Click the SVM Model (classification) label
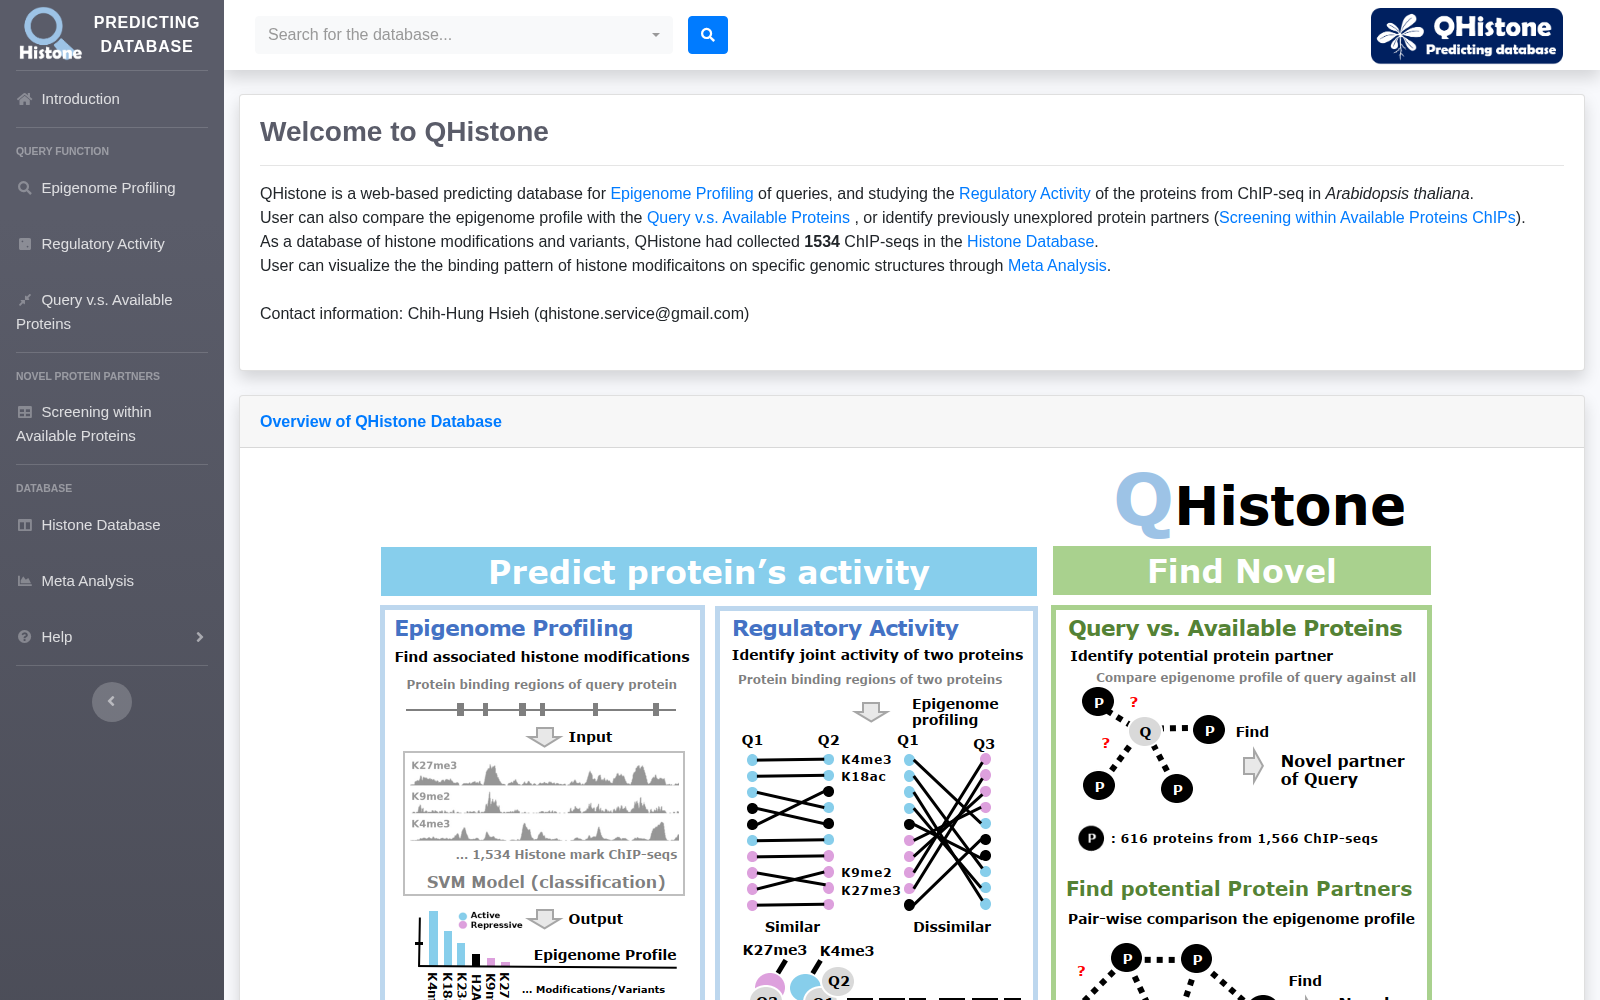The width and height of the screenshot is (1600, 1000). (545, 882)
